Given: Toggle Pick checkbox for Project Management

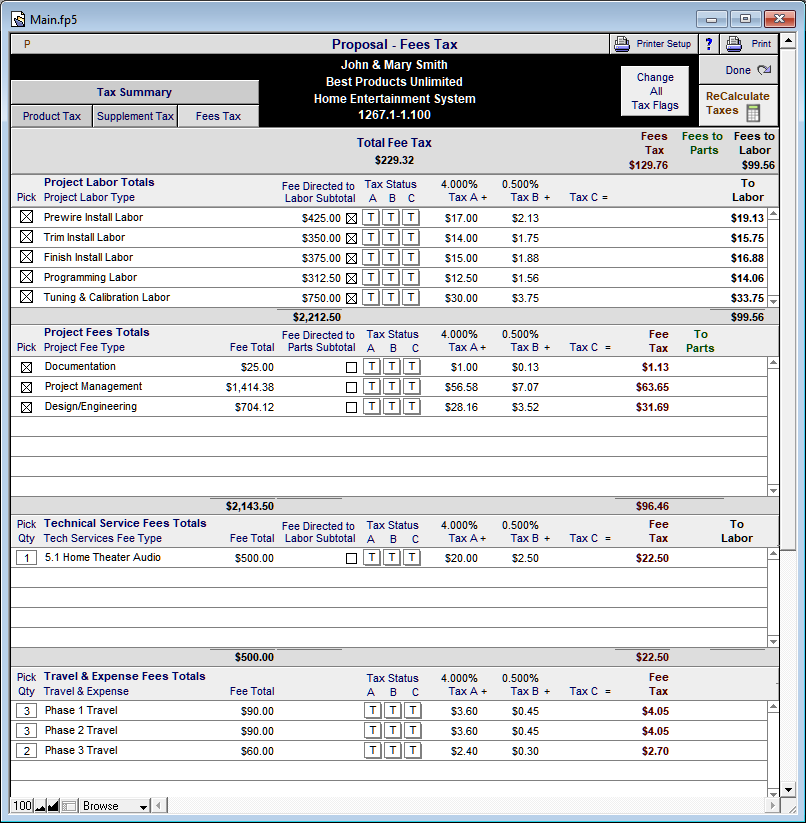Looking at the screenshot, I should (x=26, y=387).
